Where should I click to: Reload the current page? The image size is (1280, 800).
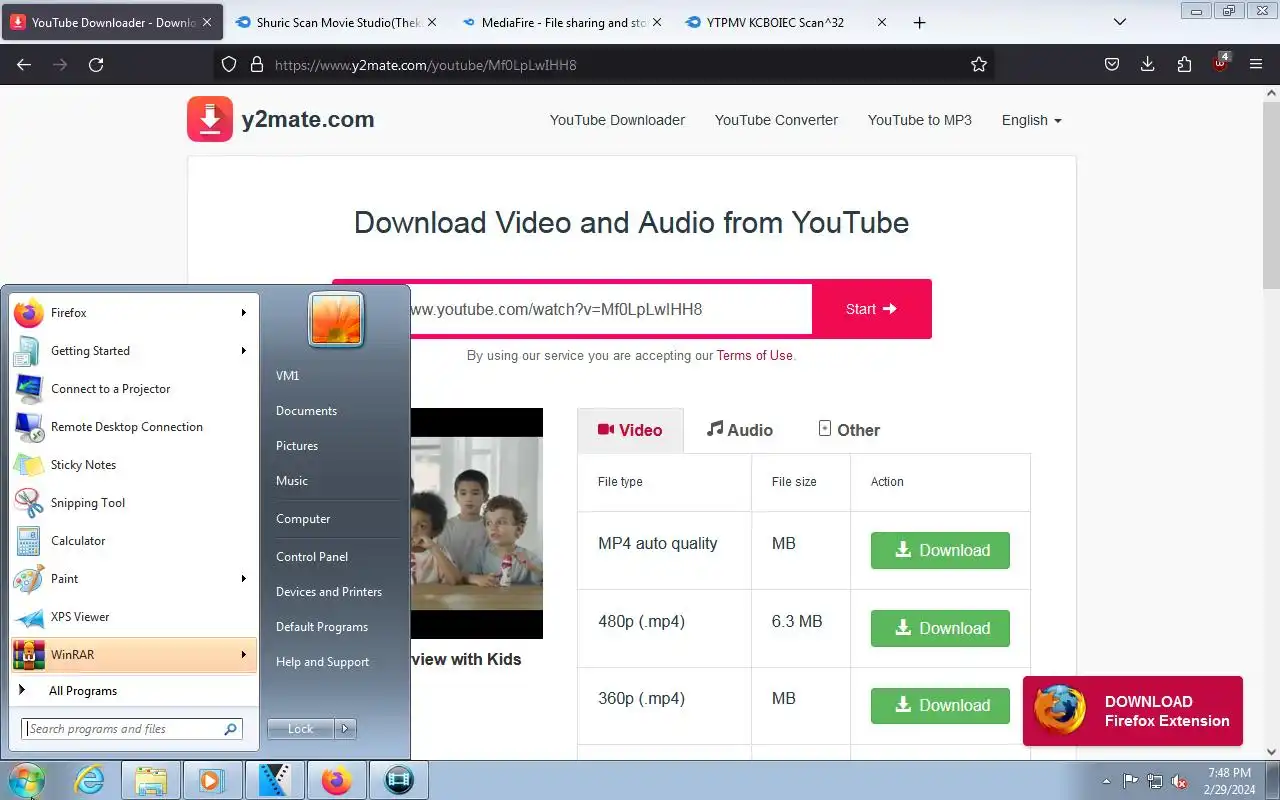96,64
